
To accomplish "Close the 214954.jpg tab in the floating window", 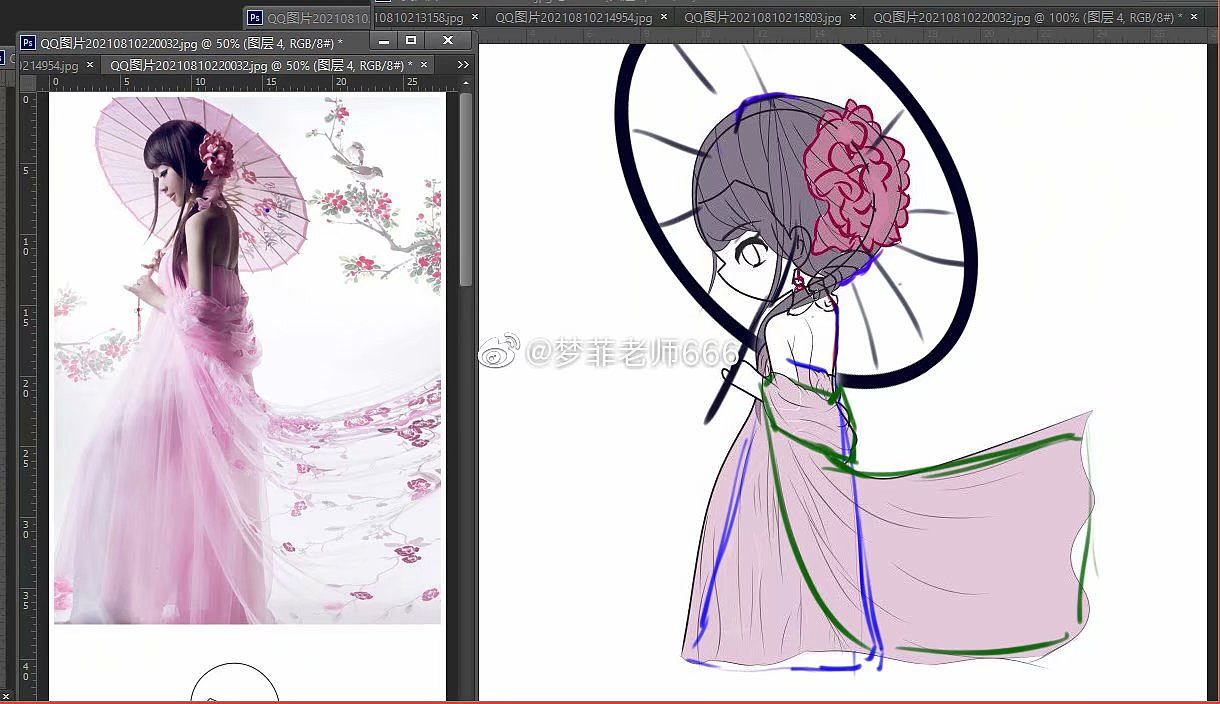I will (x=90, y=65).
